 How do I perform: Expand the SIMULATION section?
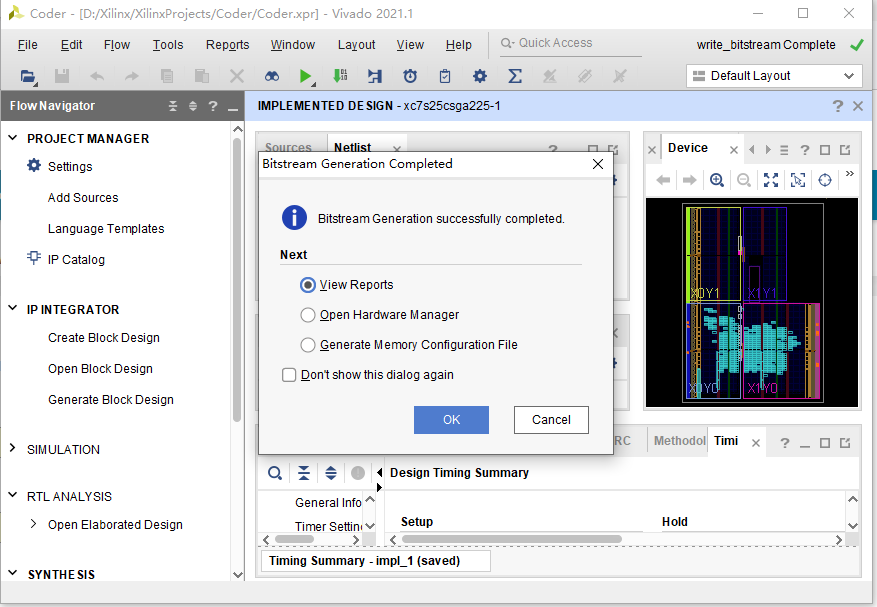(13, 448)
